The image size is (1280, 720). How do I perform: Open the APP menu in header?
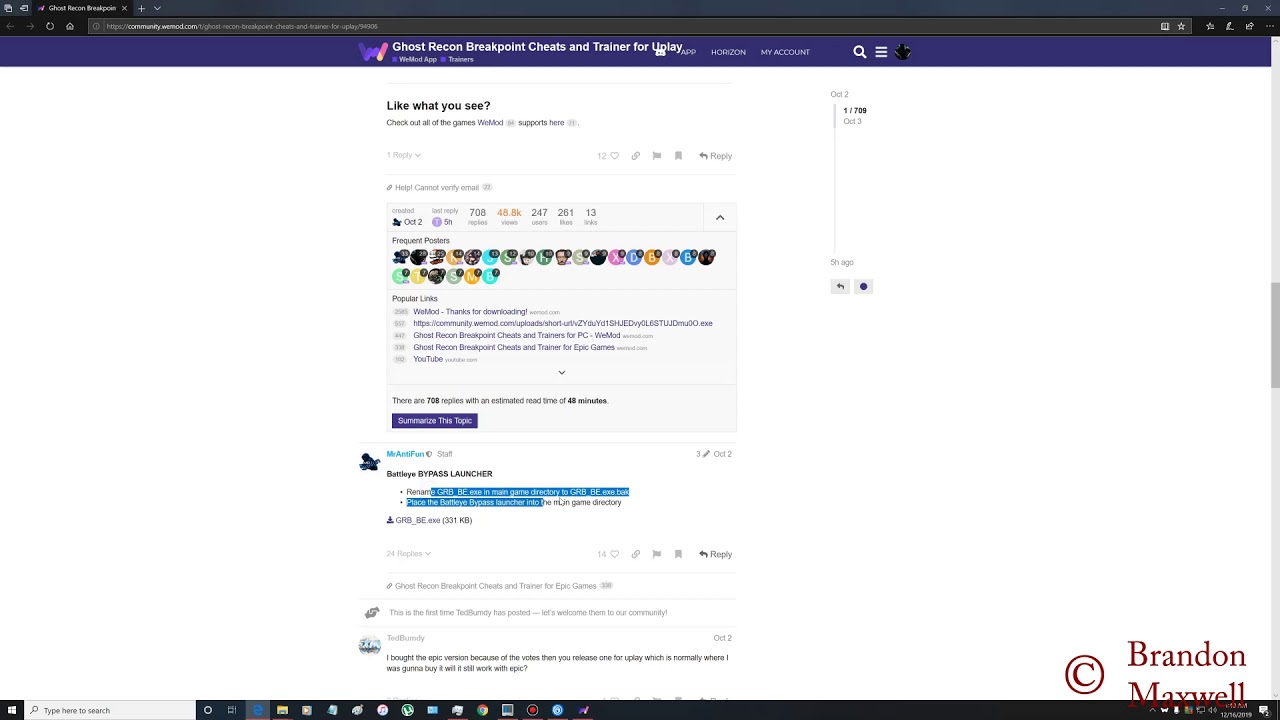pos(687,52)
